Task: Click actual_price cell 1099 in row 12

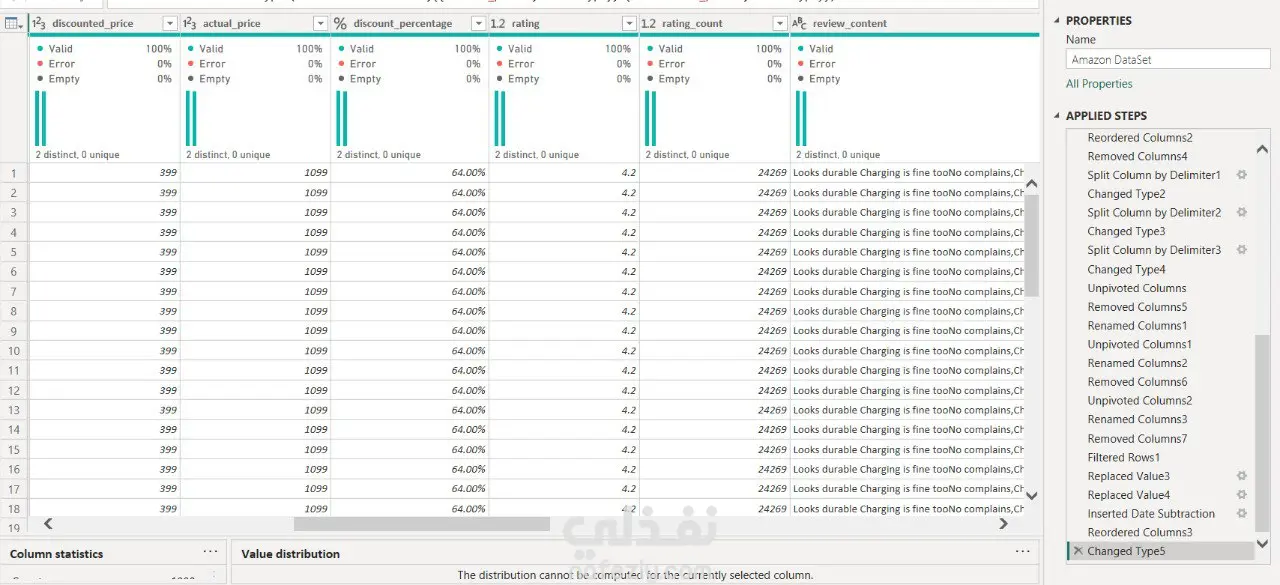Action: click(255, 390)
